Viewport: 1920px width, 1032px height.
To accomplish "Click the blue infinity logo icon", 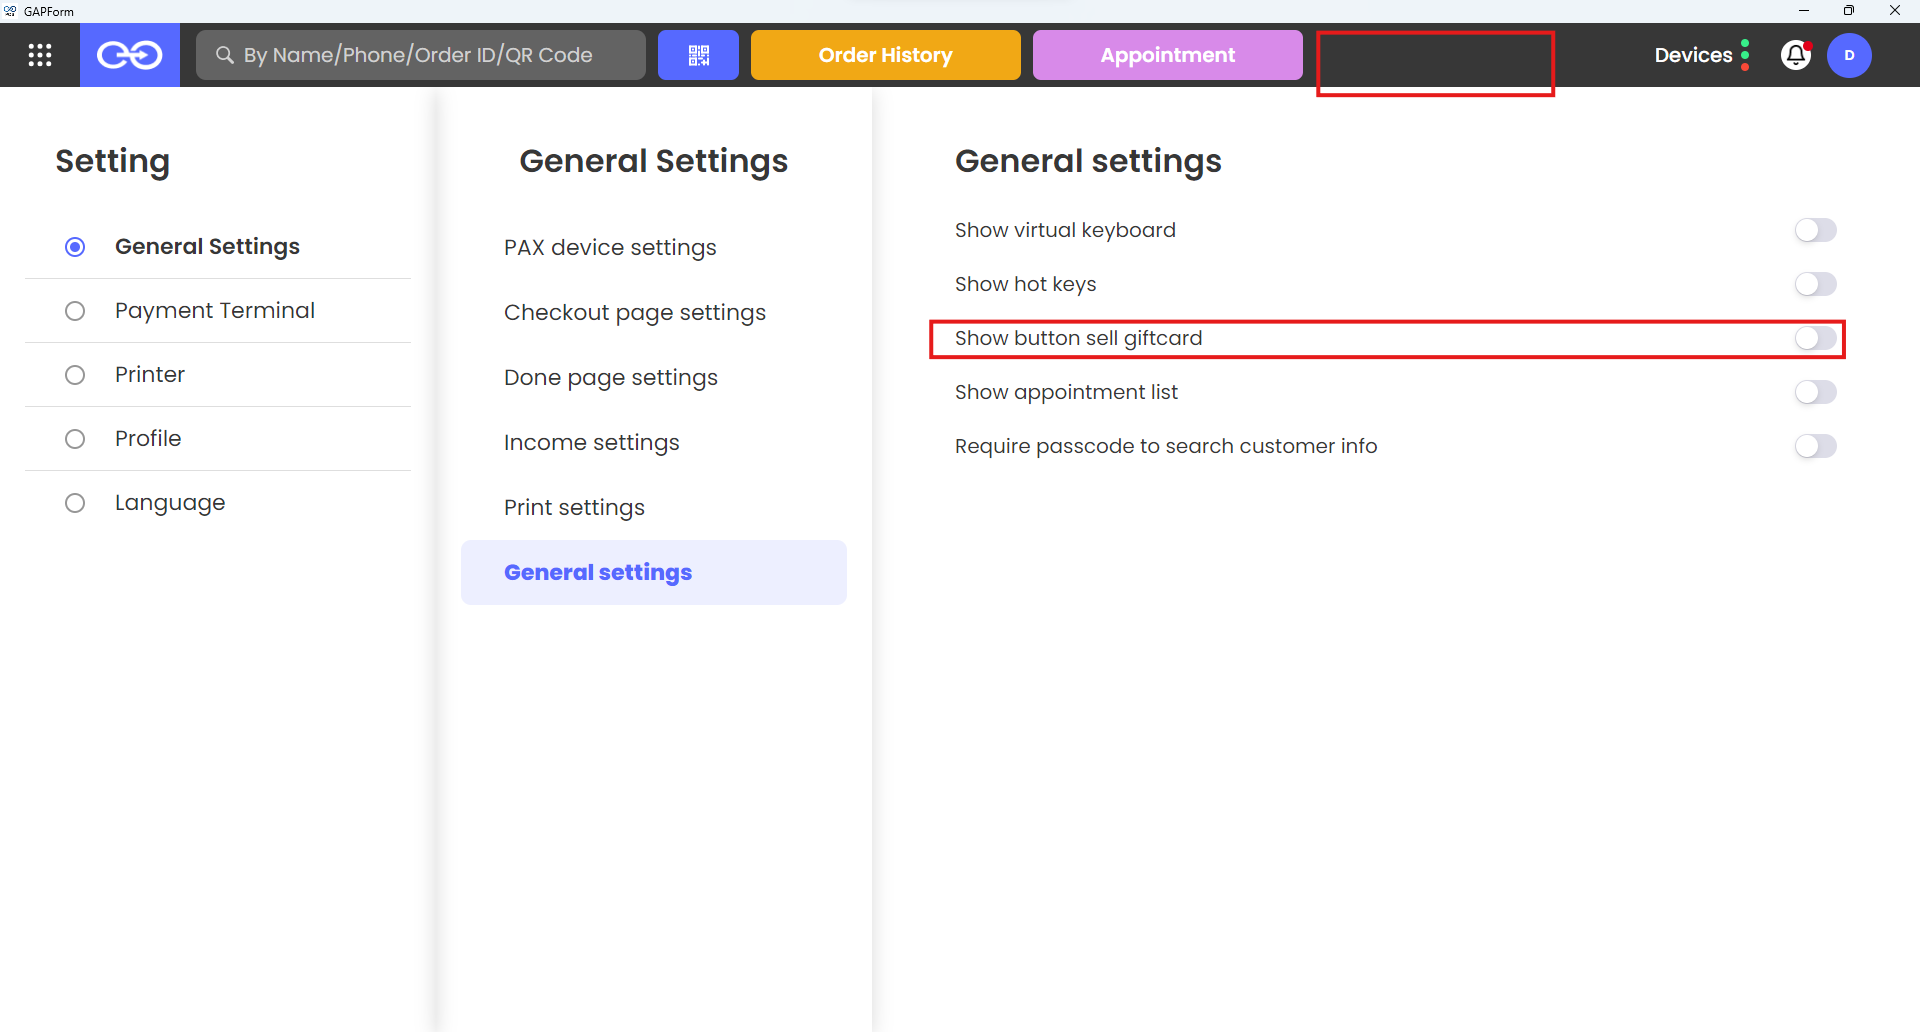I will [x=129, y=55].
